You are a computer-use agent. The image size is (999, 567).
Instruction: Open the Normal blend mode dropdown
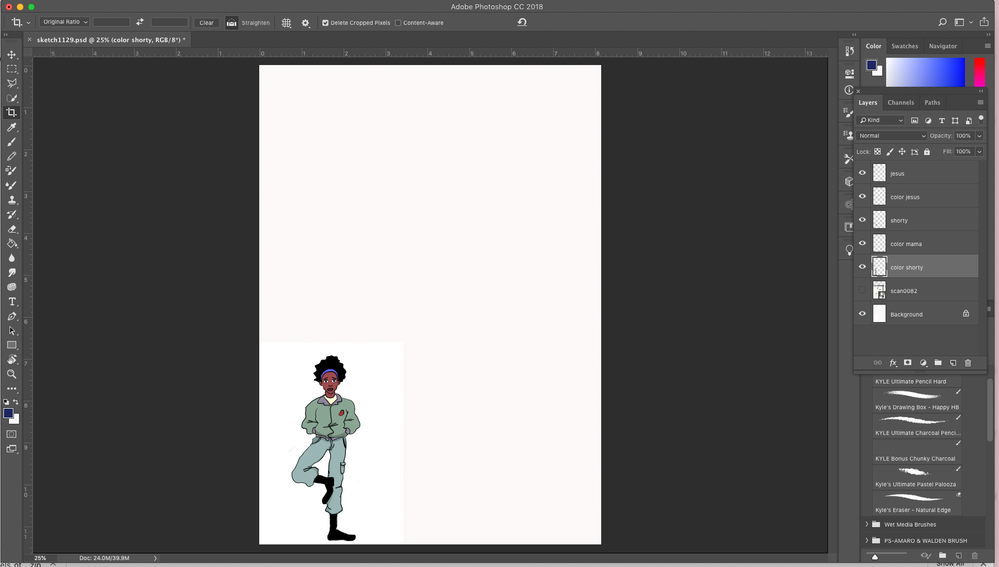click(891, 136)
